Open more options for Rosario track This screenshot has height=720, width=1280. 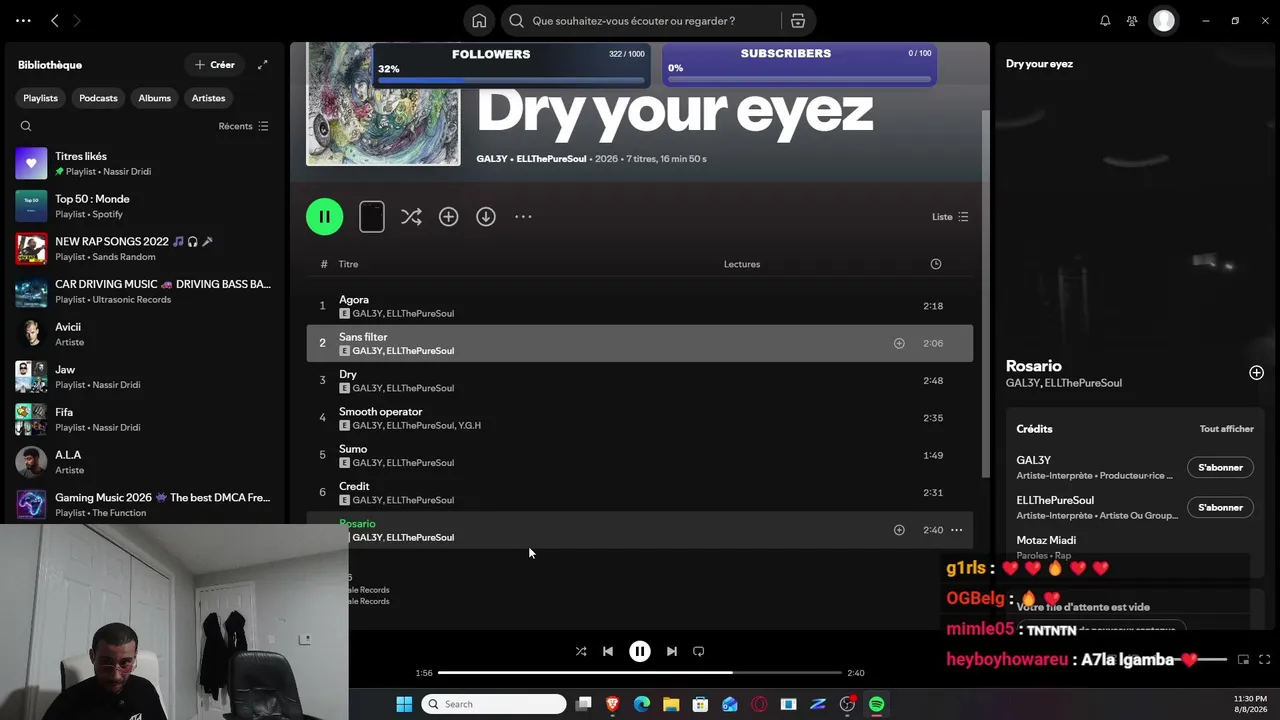pyautogui.click(x=957, y=530)
